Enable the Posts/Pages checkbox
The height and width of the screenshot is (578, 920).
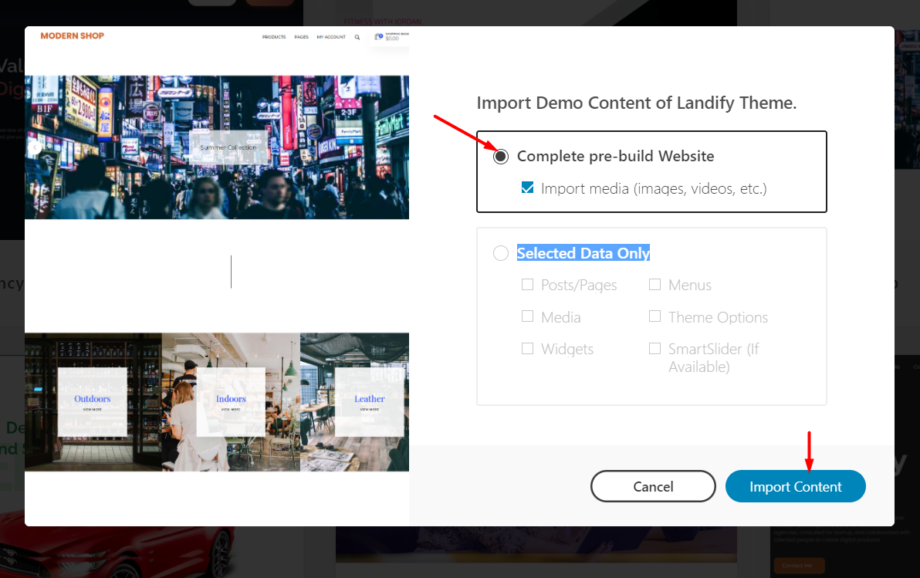tap(528, 285)
